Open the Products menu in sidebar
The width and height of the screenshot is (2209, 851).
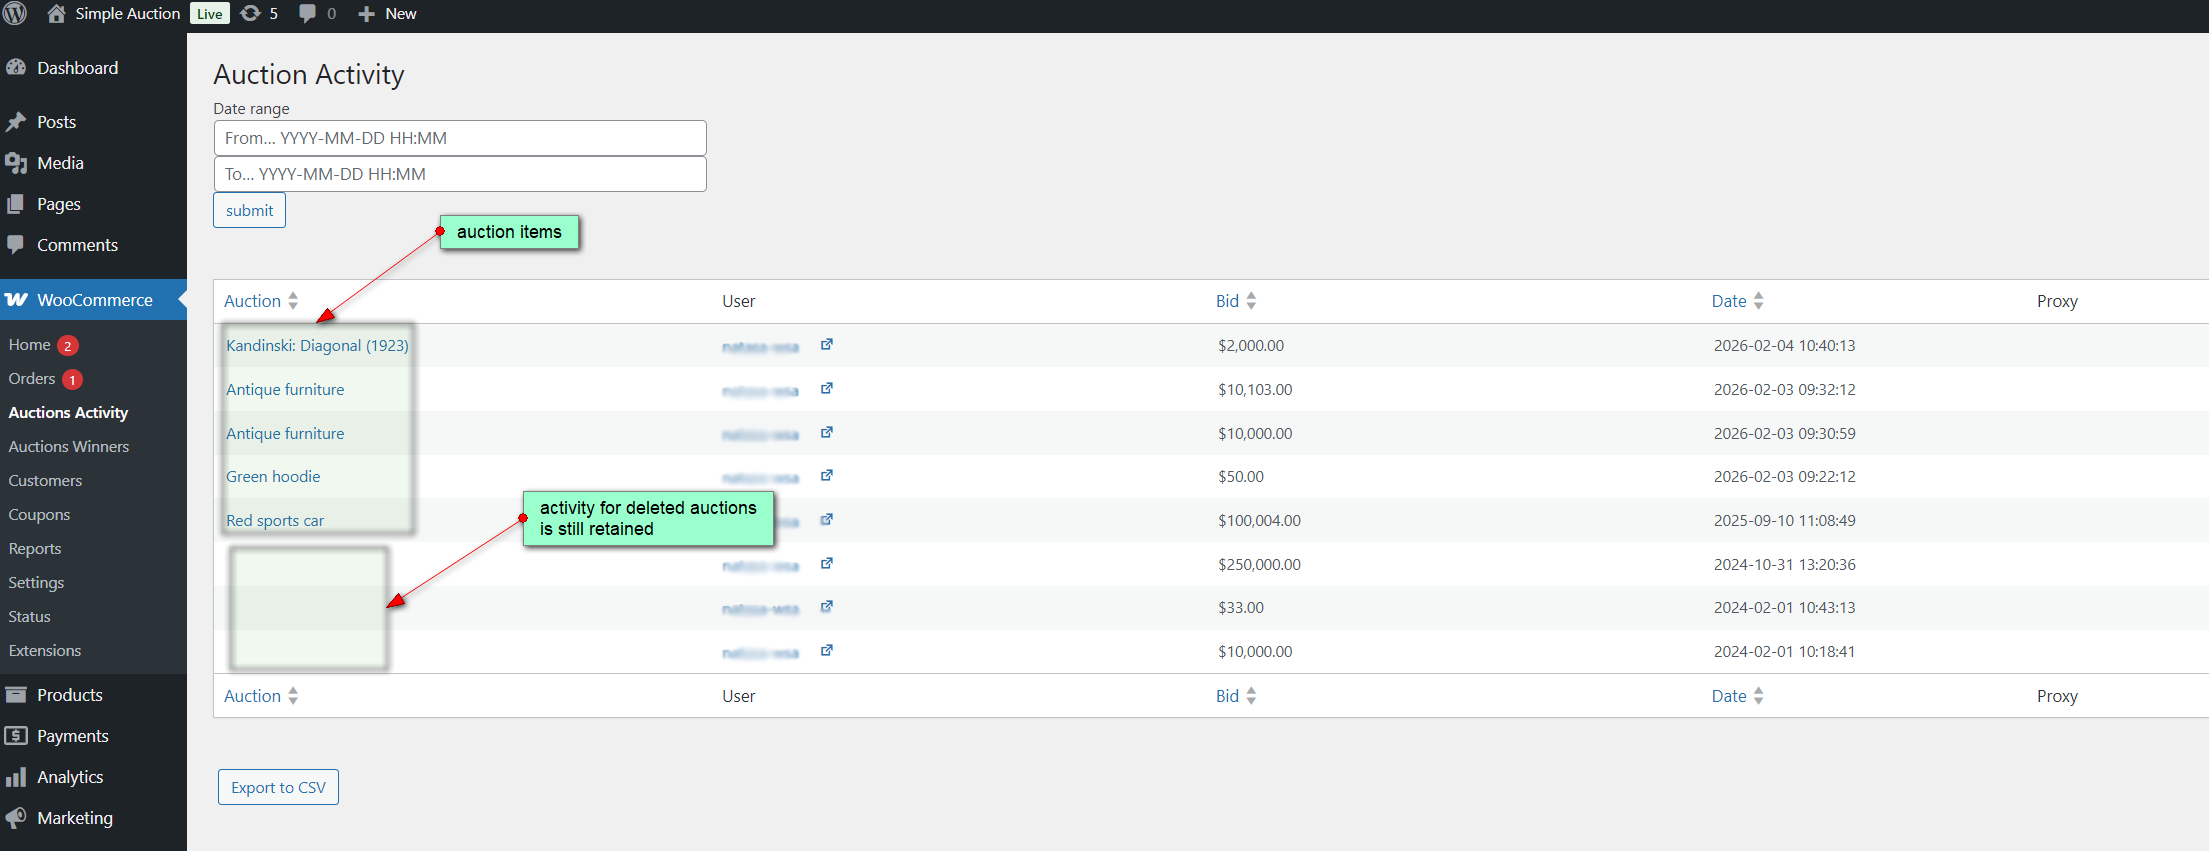[70, 695]
